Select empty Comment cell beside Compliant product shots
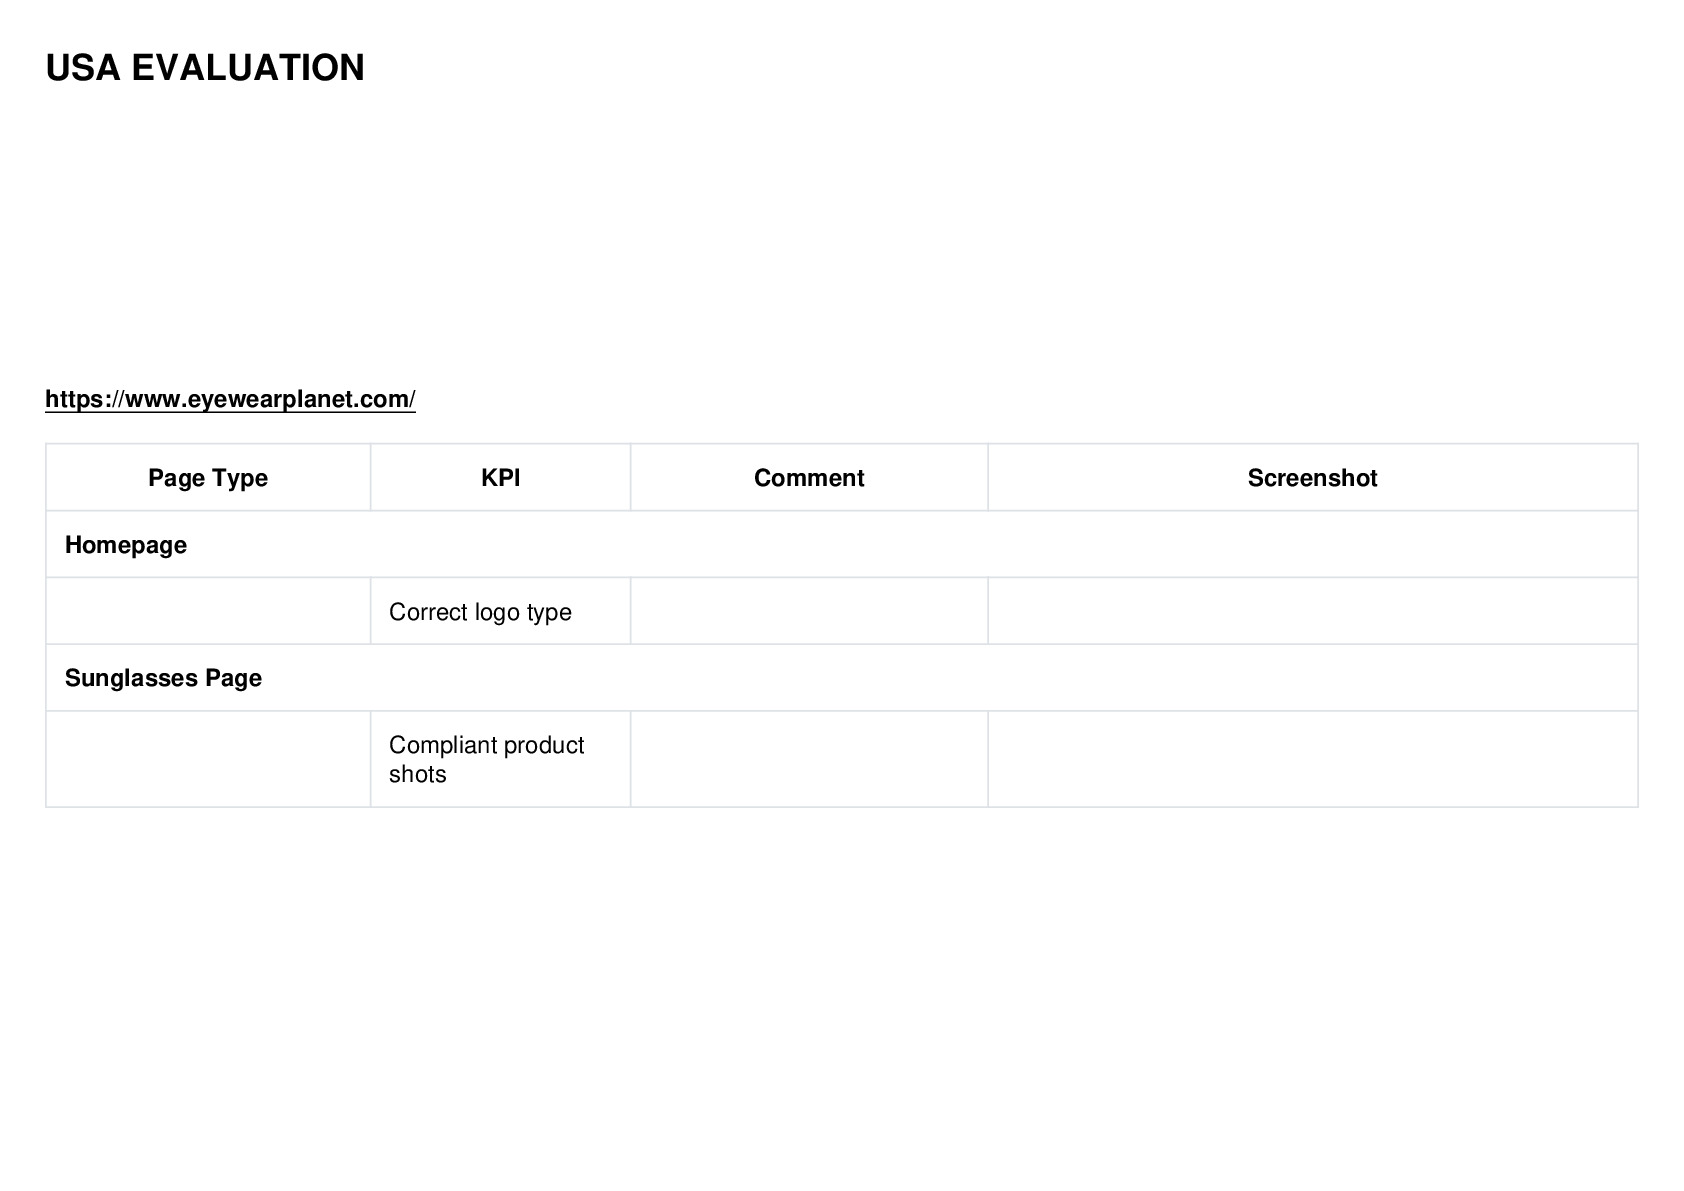Screen dimensions: 1684x1191 (x=809, y=759)
